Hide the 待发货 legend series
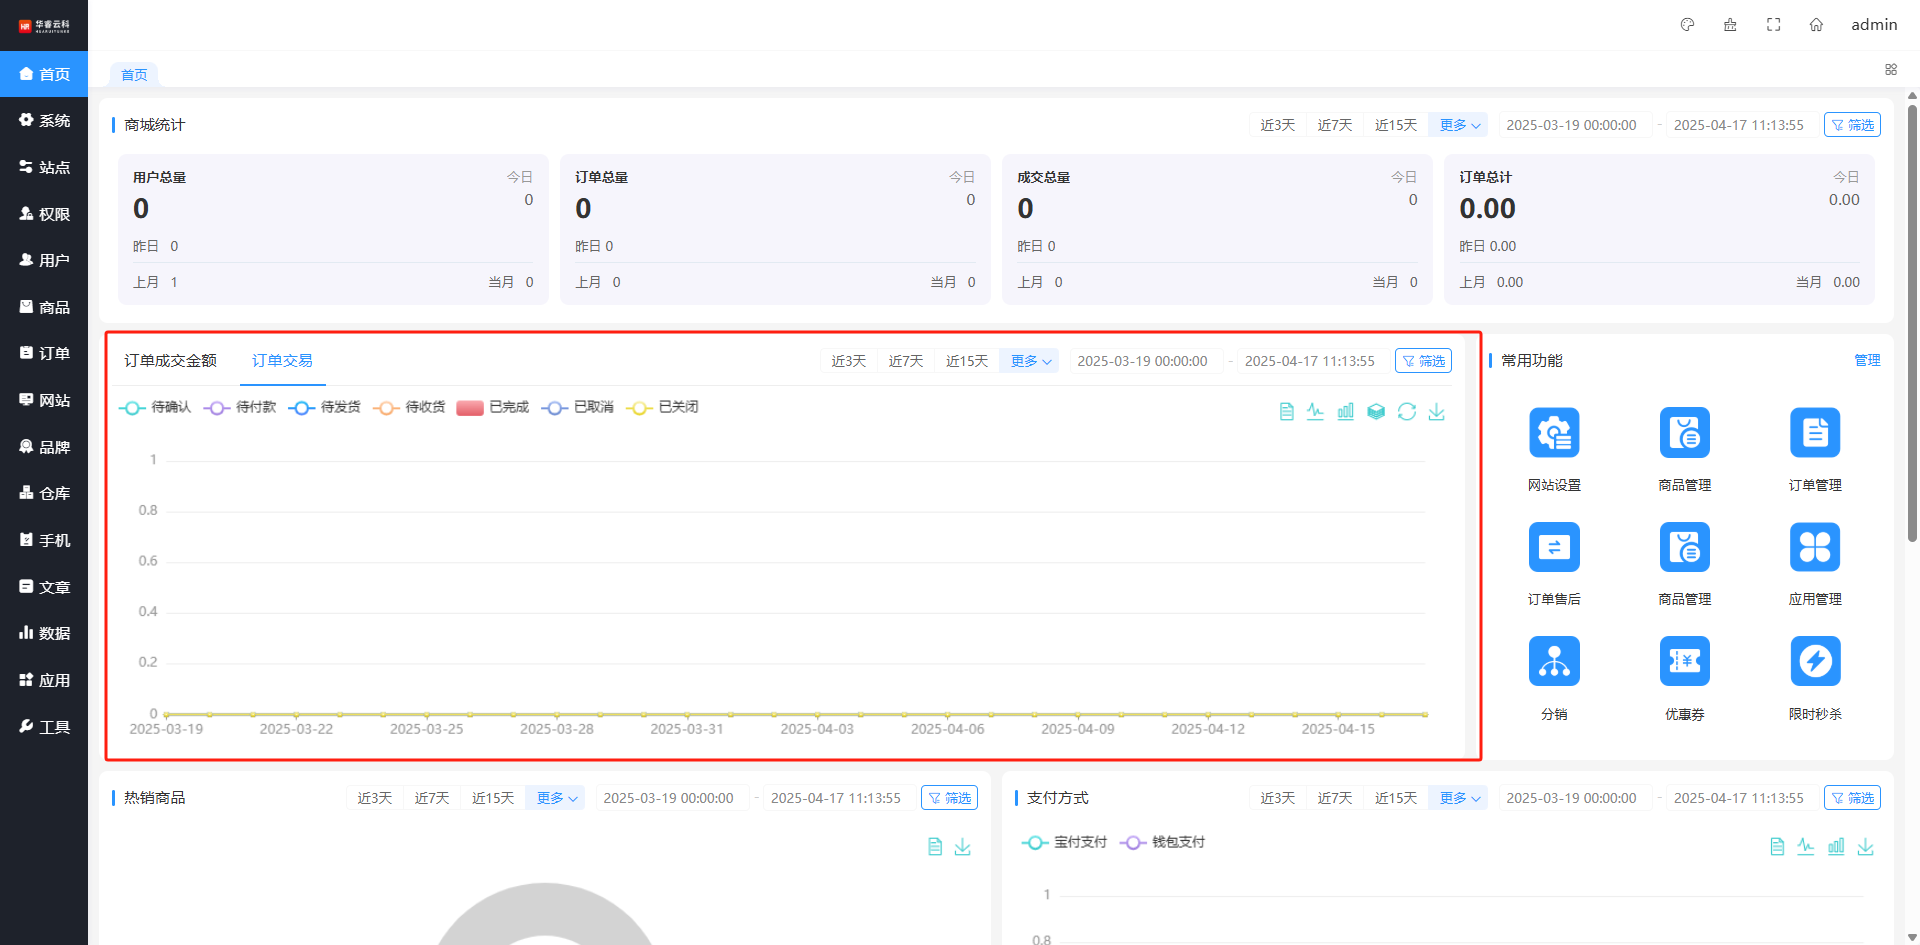 (325, 407)
